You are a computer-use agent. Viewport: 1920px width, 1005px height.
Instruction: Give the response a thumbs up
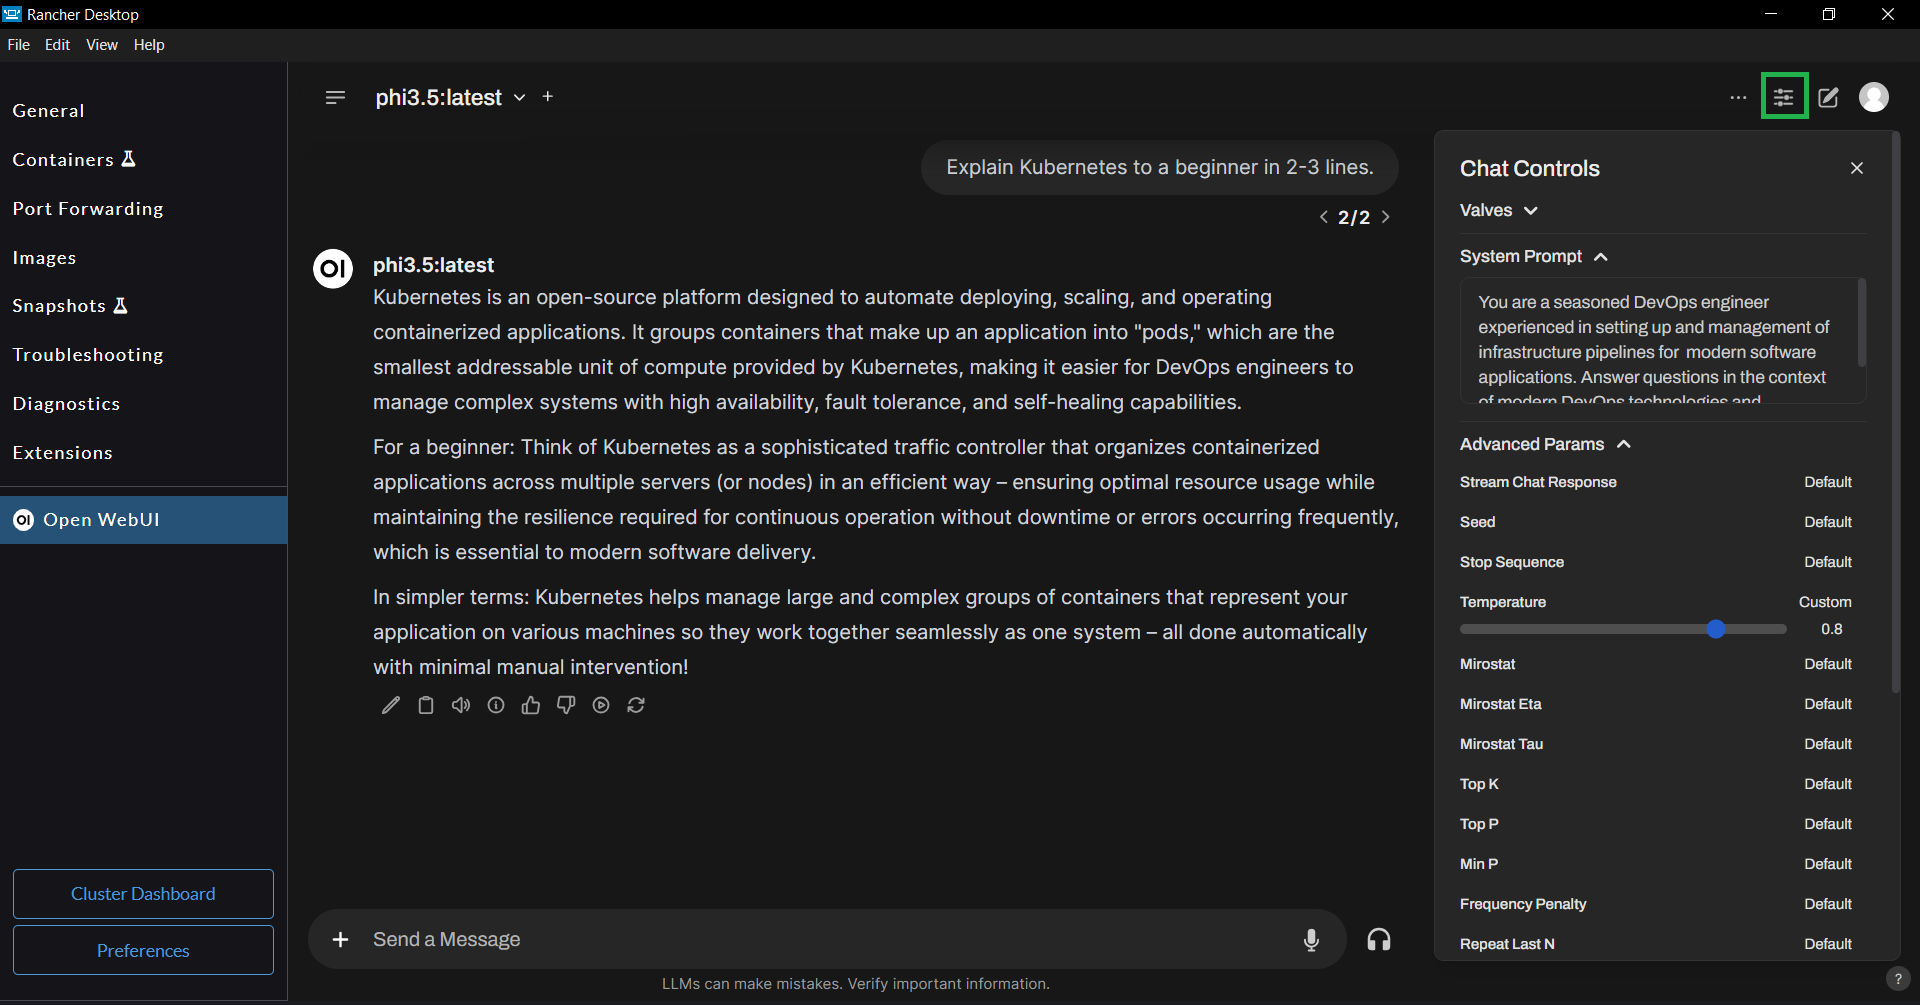pyautogui.click(x=531, y=705)
